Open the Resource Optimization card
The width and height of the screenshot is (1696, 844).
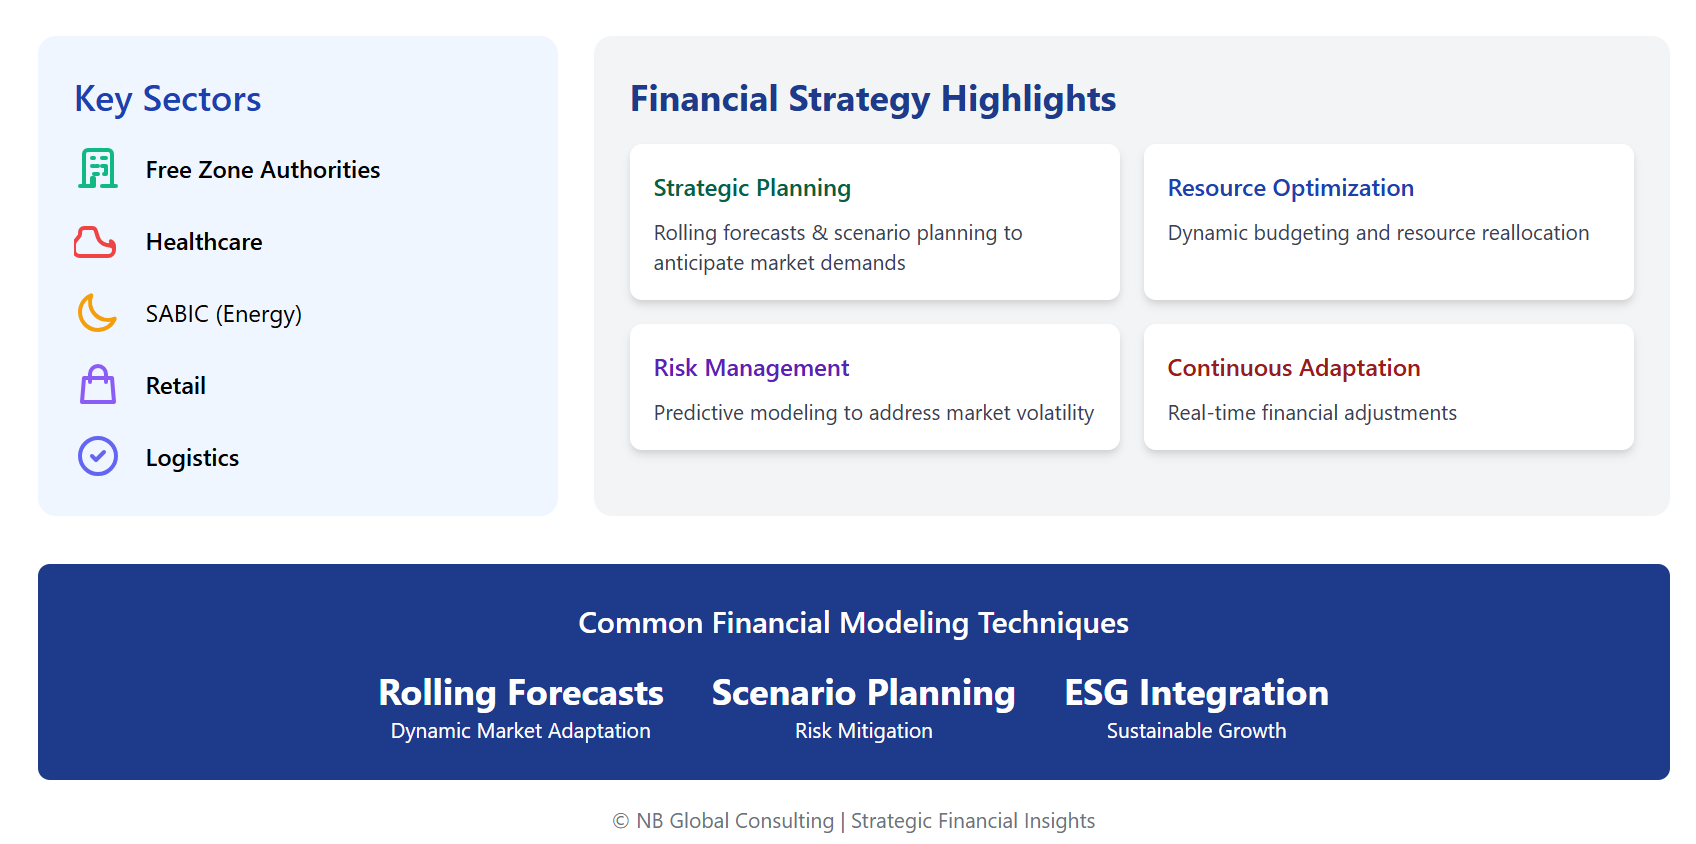click(1388, 222)
